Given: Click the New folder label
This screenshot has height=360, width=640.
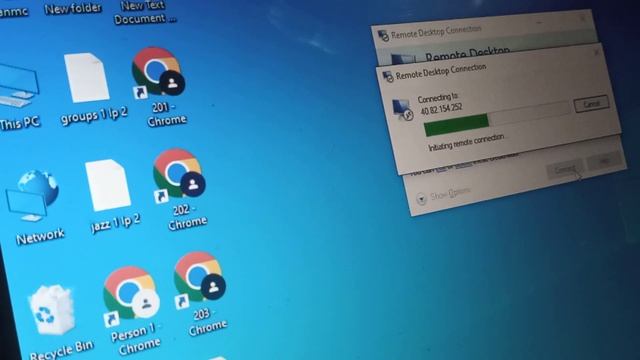Looking at the screenshot, I should point(73,9).
